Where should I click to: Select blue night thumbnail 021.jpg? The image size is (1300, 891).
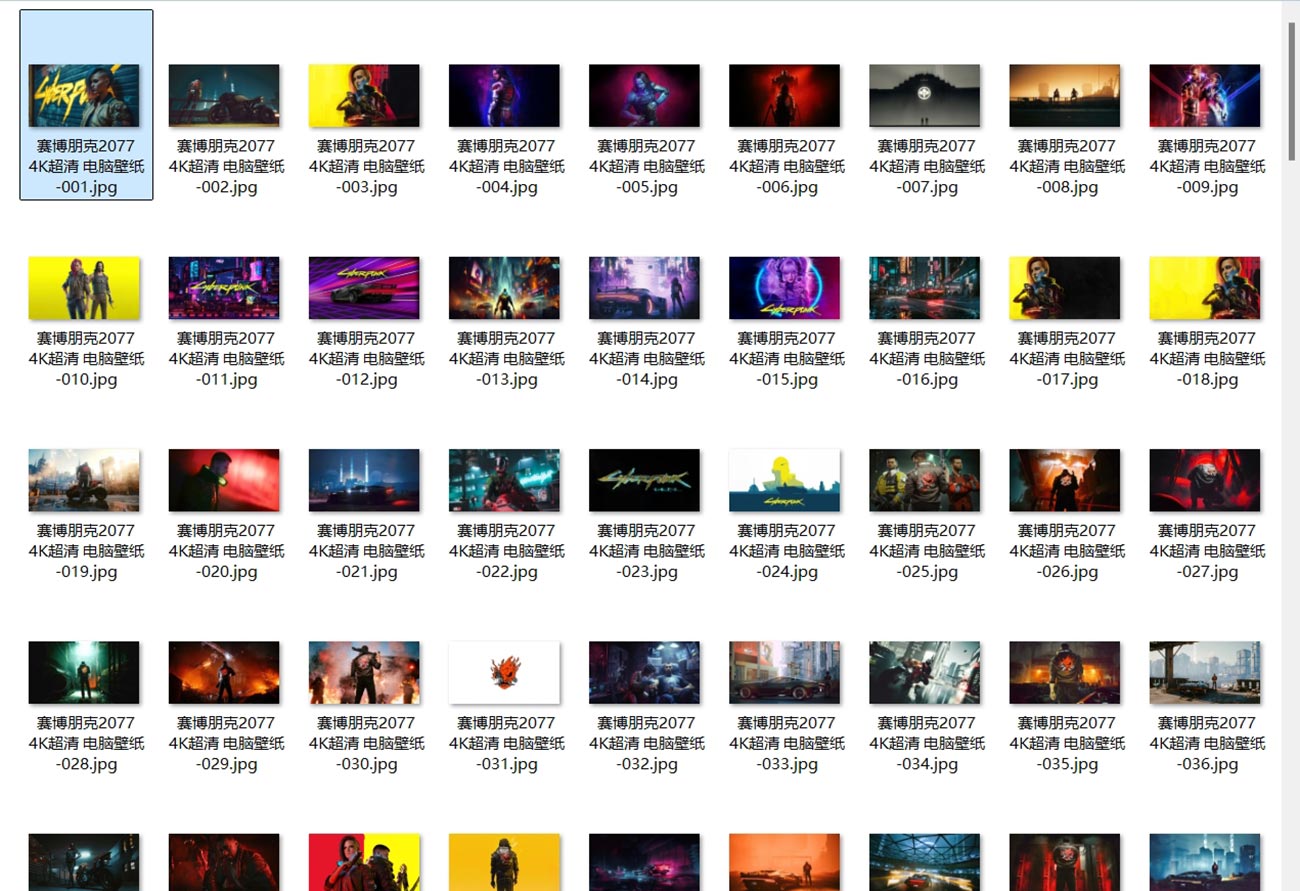point(364,480)
